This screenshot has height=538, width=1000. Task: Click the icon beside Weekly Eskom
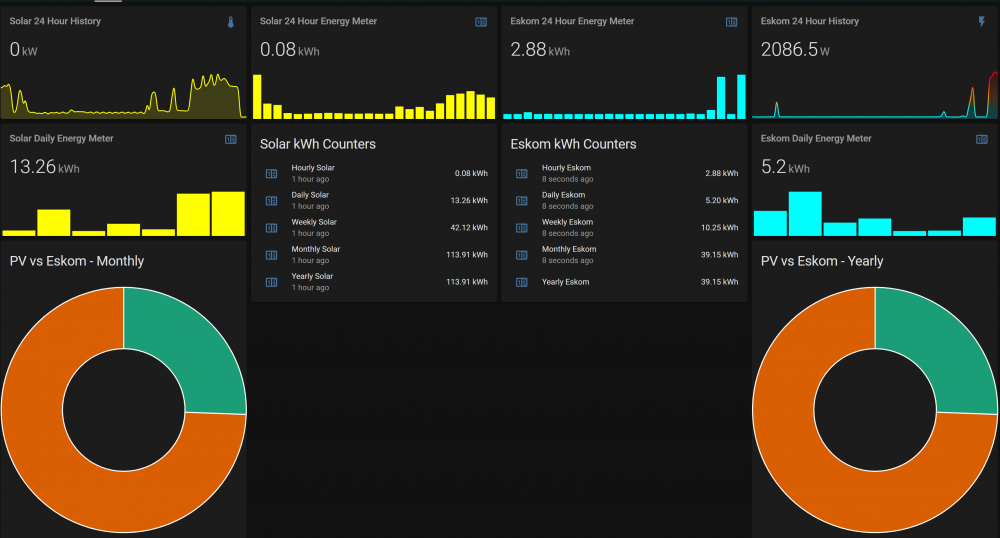coord(521,227)
